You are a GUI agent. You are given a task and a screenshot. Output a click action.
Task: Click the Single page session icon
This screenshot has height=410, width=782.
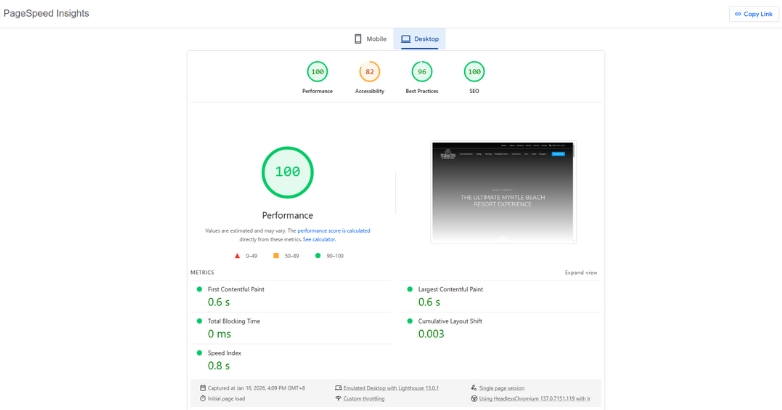pos(474,388)
